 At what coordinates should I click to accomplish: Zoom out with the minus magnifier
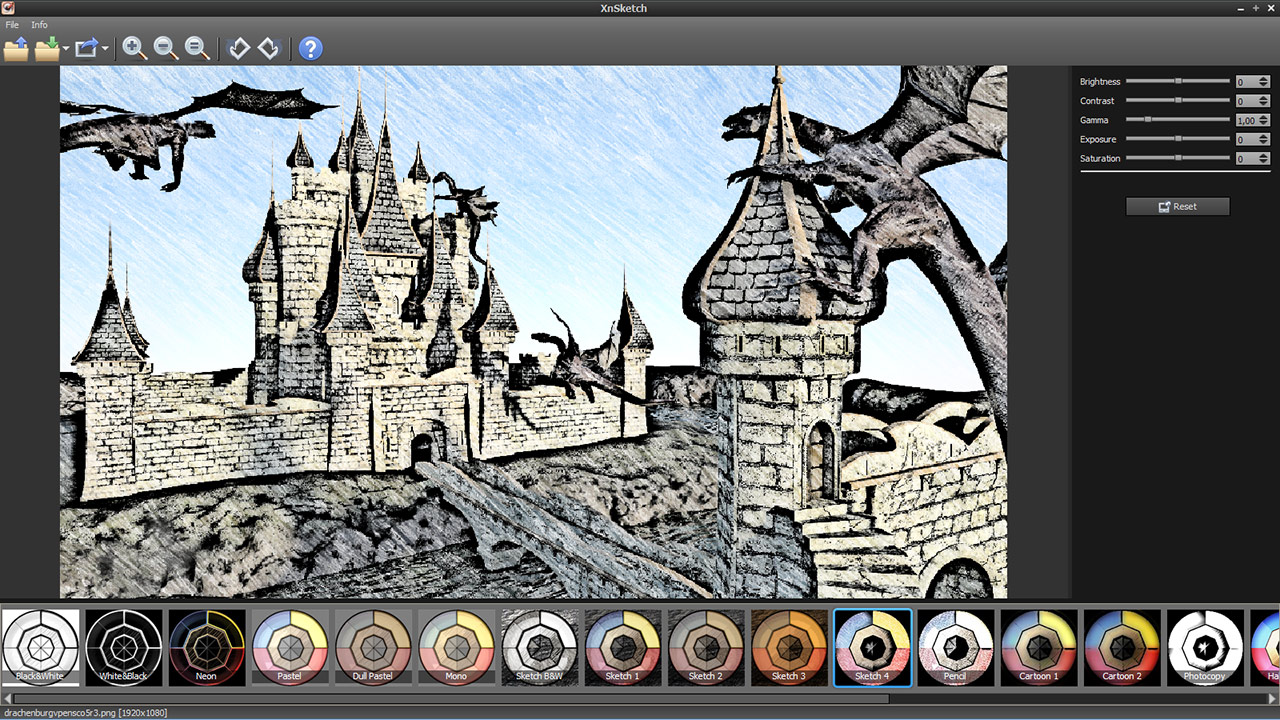coord(166,48)
